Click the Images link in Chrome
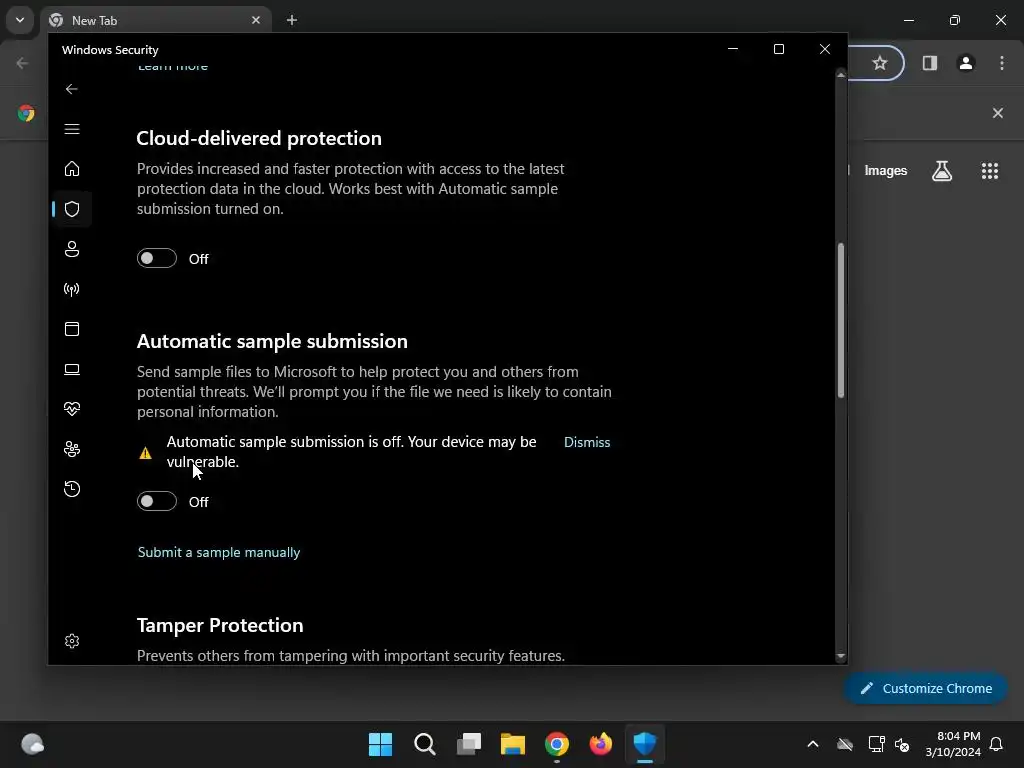This screenshot has height=768, width=1024. pos(886,171)
